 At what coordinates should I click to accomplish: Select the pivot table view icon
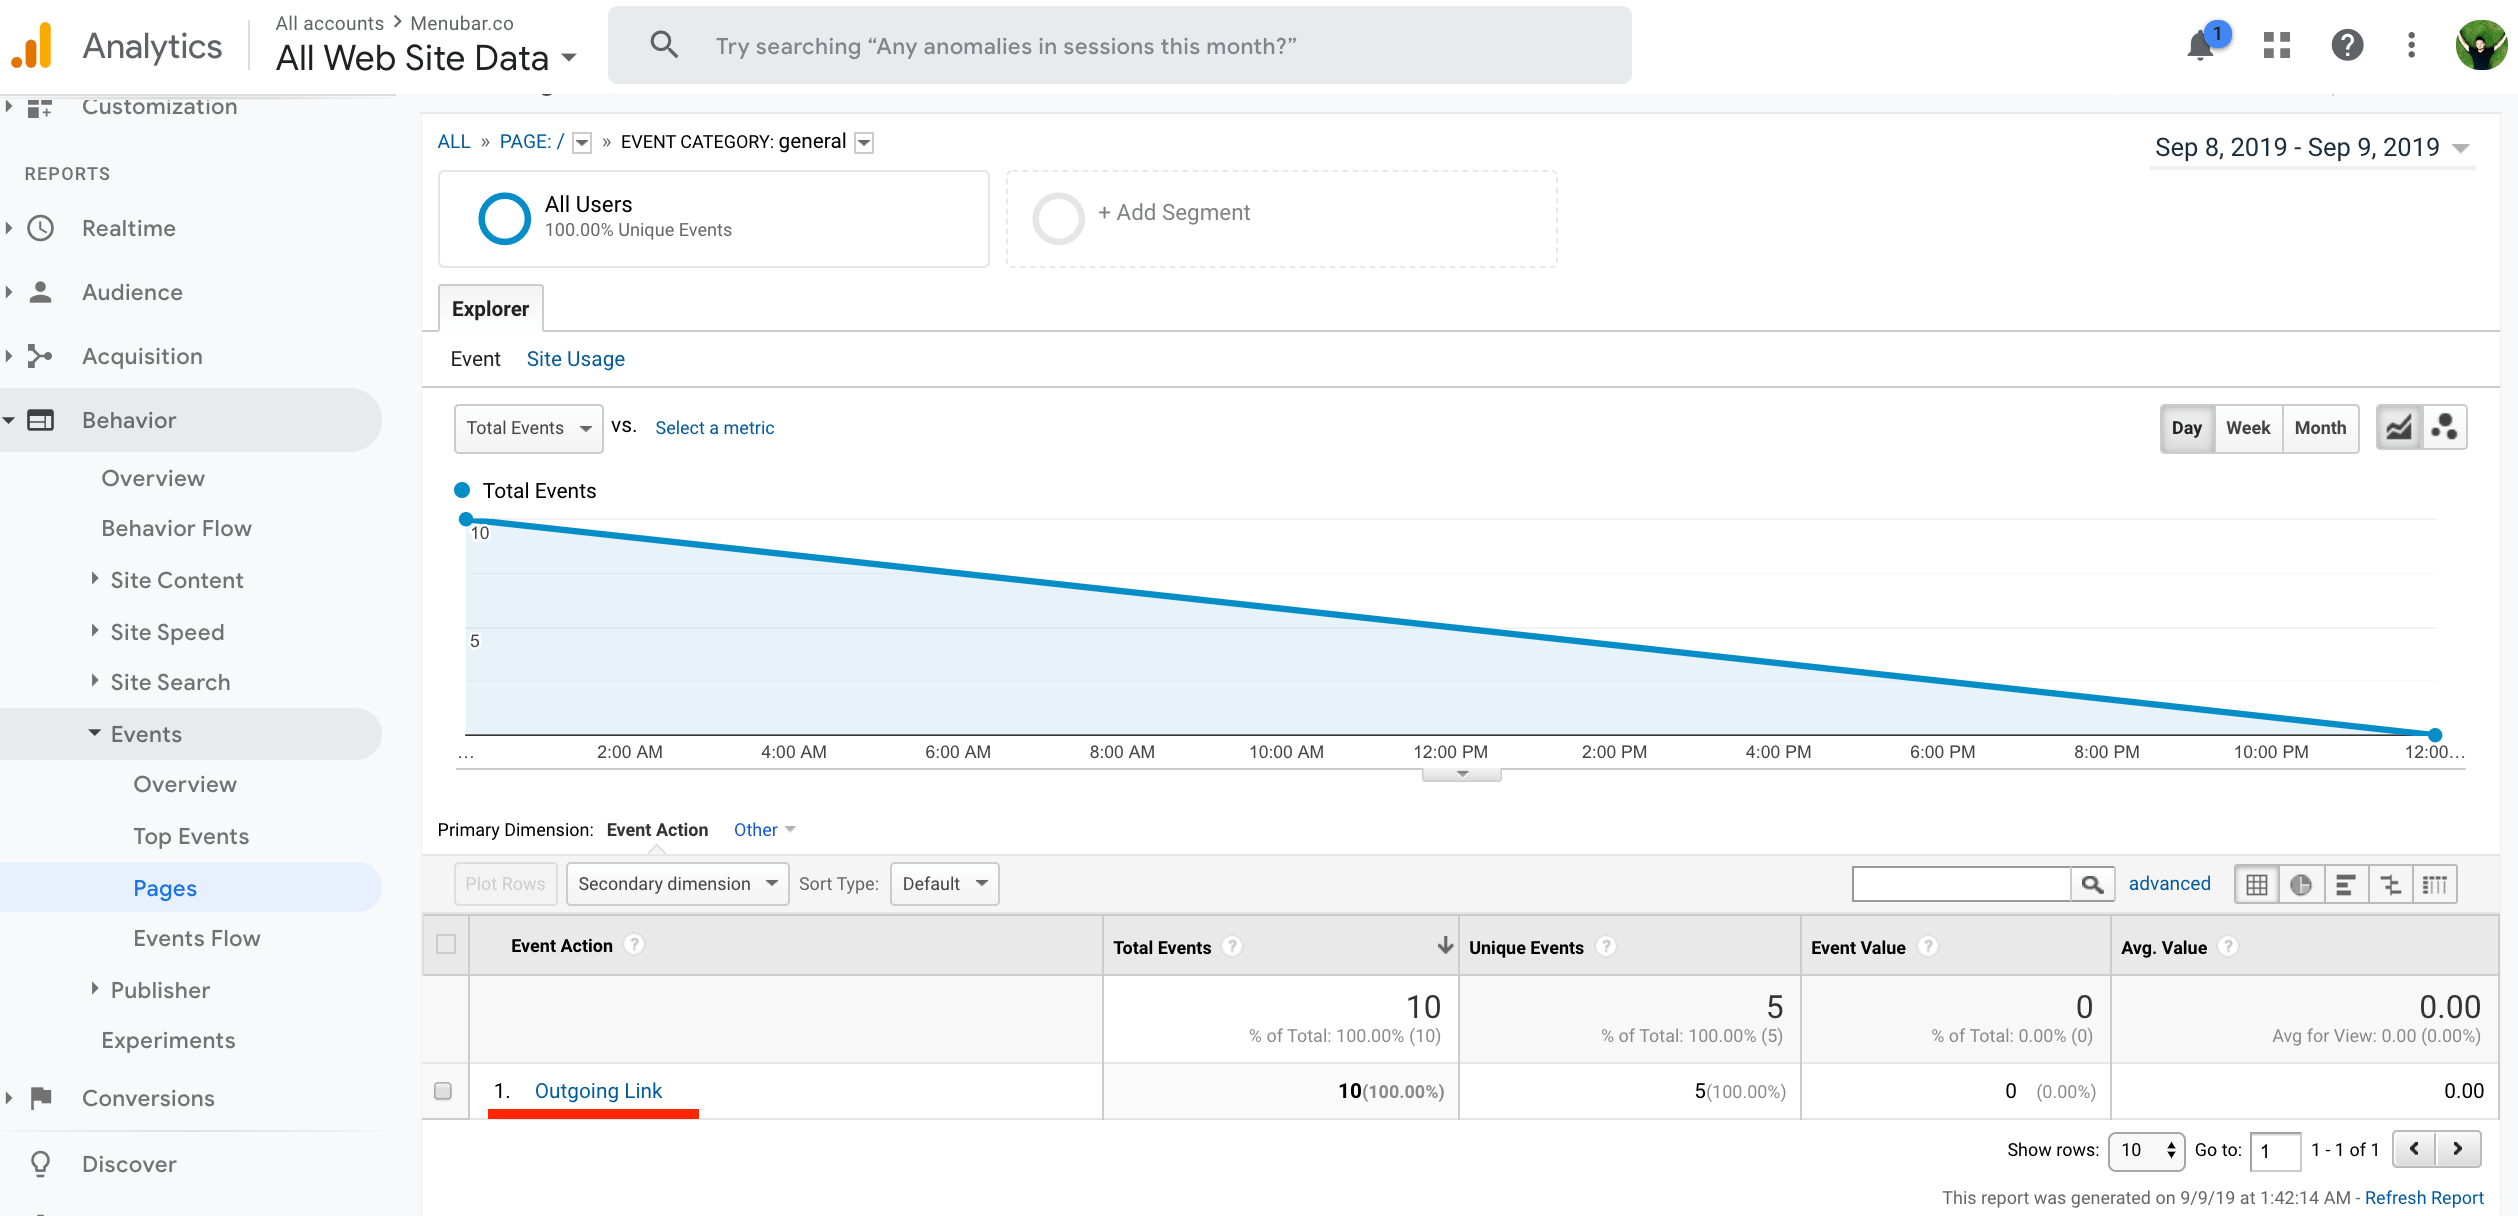pos(2435,884)
